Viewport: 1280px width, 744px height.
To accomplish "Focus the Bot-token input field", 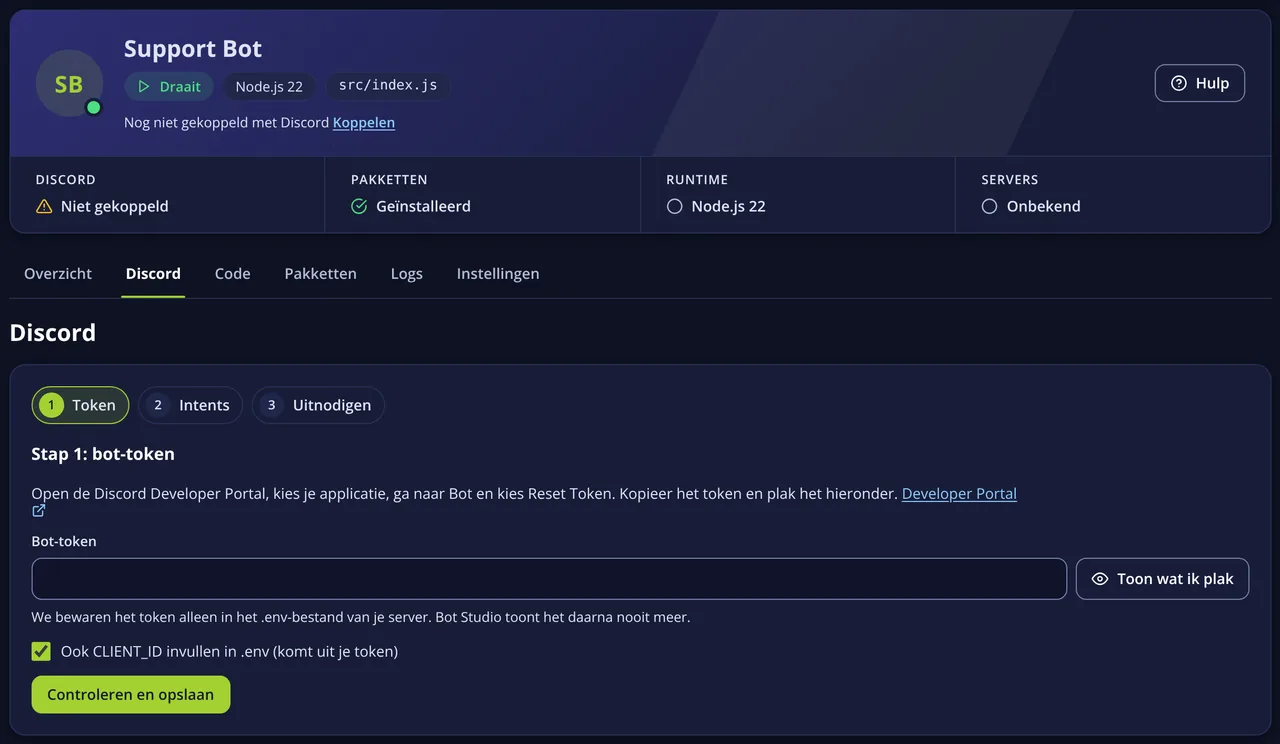I will pyautogui.click(x=549, y=579).
